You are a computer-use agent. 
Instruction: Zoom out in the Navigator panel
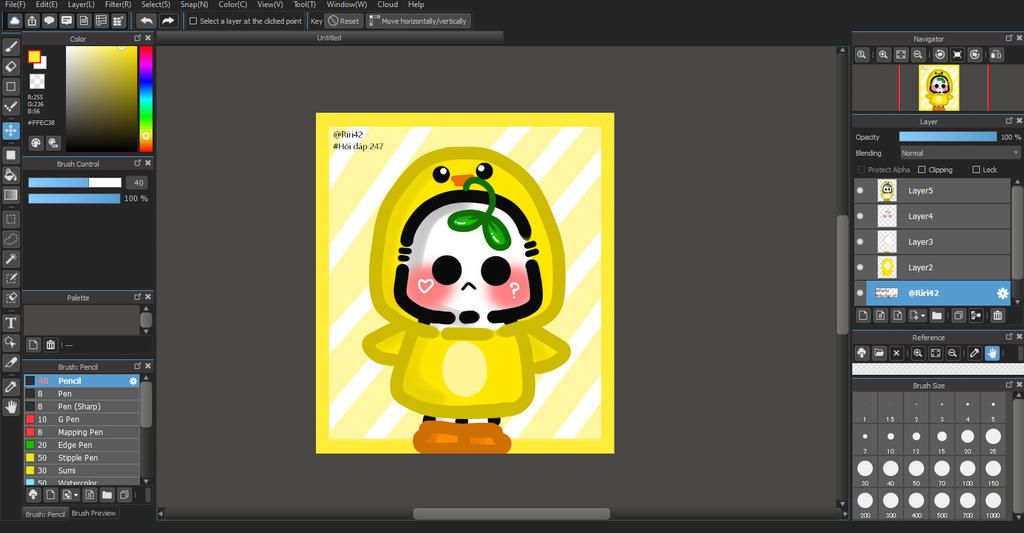(x=918, y=55)
